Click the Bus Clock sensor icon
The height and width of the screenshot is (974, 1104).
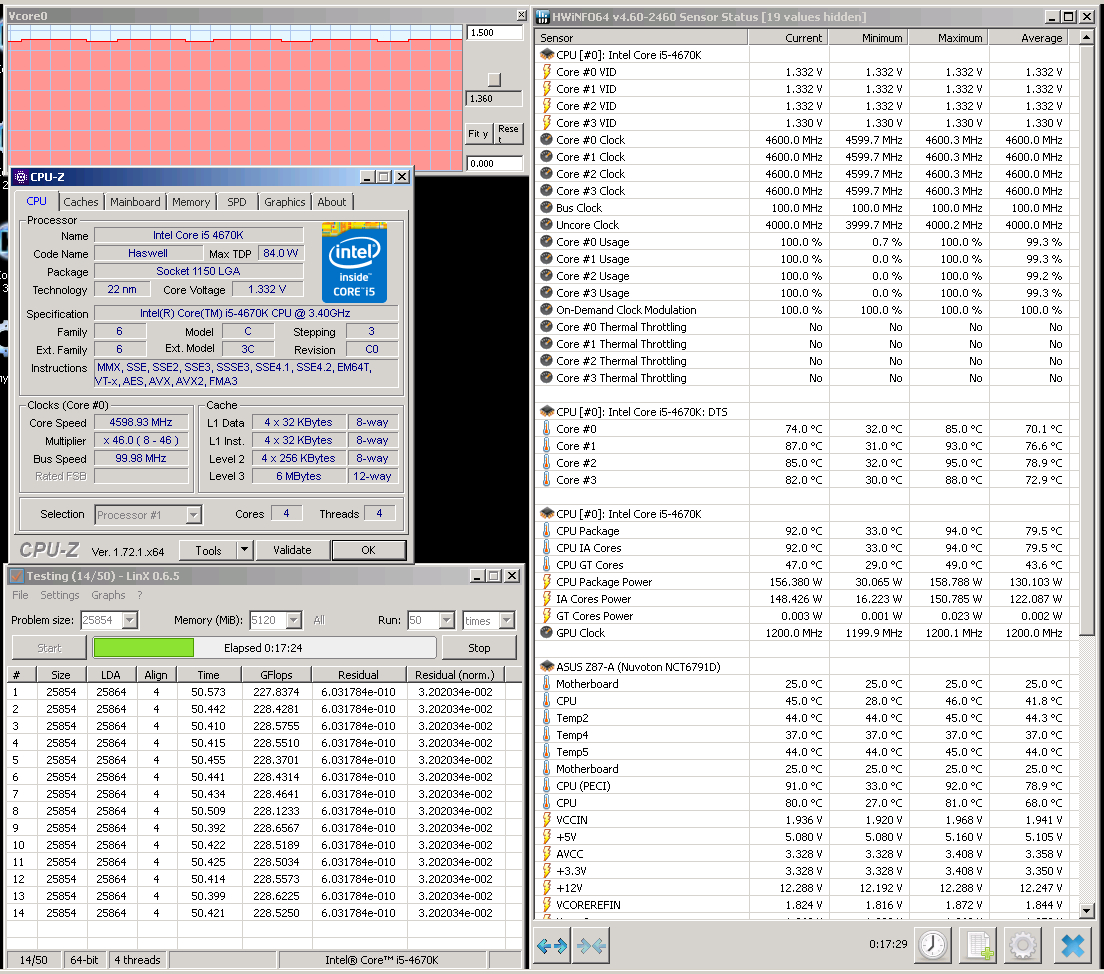tap(546, 208)
